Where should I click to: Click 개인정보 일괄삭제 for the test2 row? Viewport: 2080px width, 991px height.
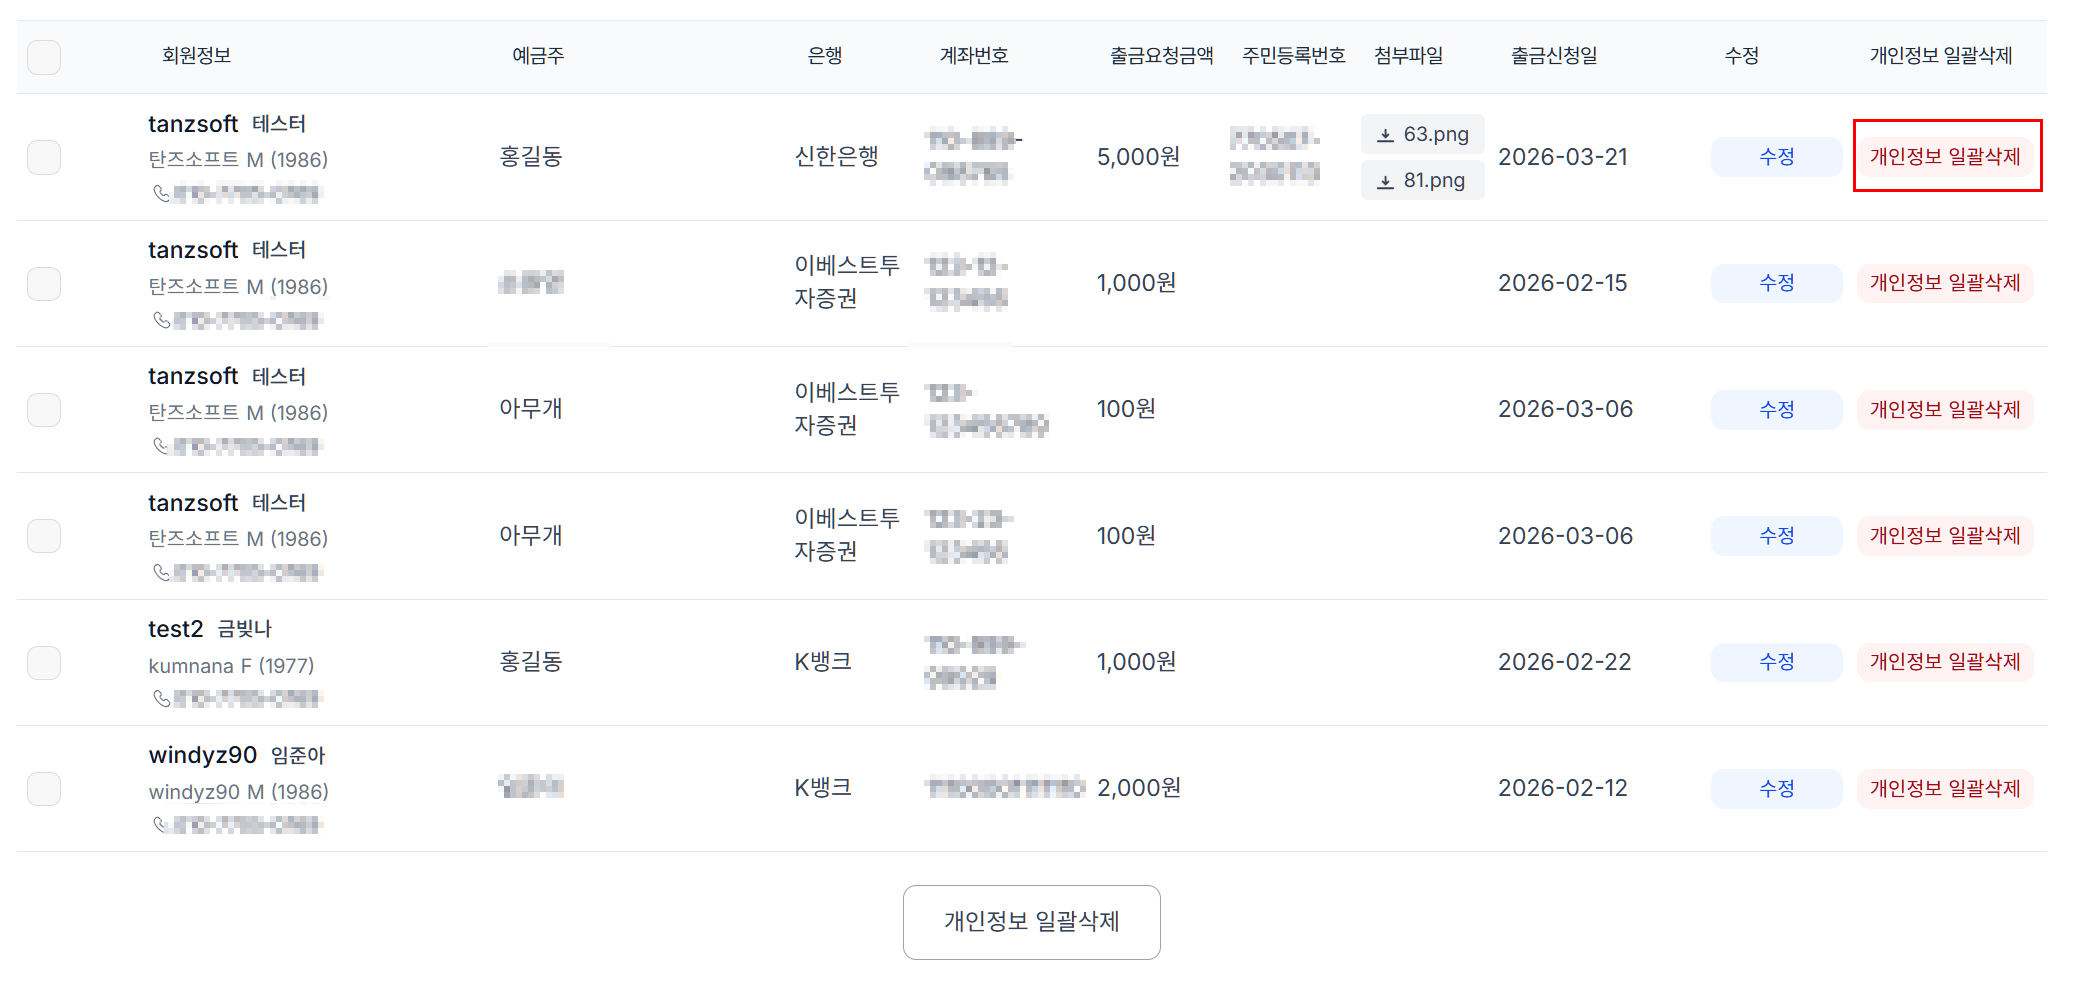1944,661
